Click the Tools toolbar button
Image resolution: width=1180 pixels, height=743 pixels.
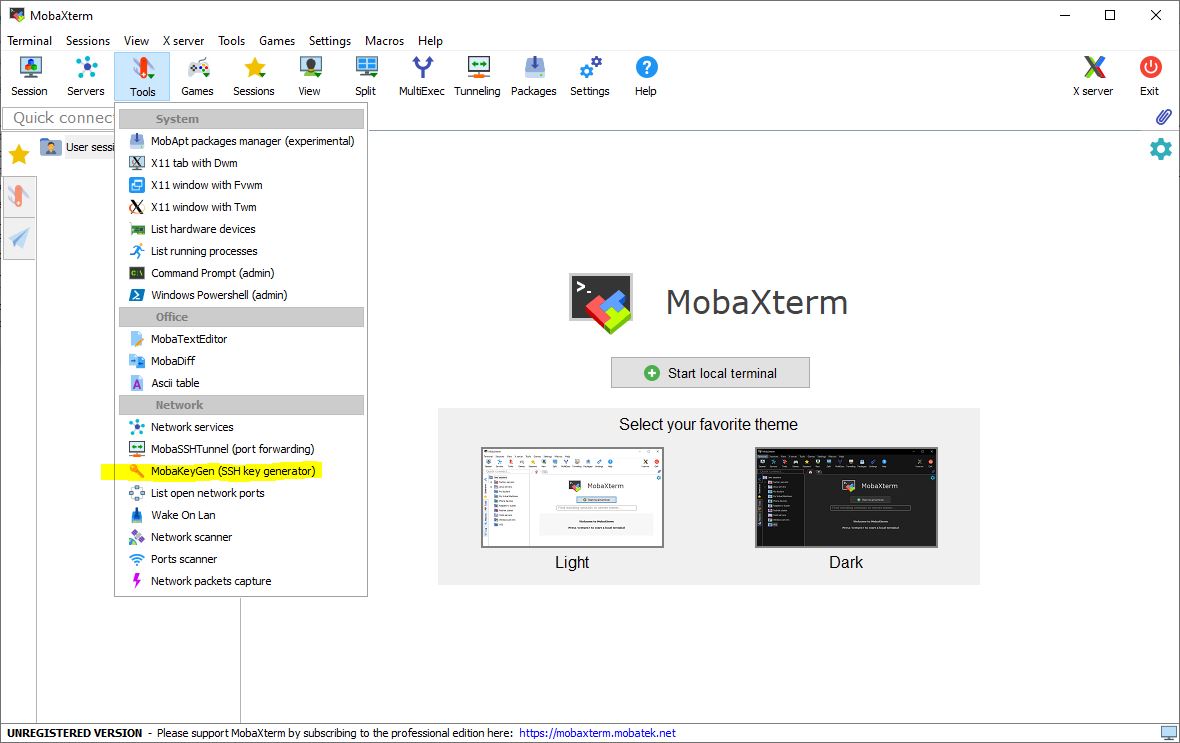click(x=142, y=77)
